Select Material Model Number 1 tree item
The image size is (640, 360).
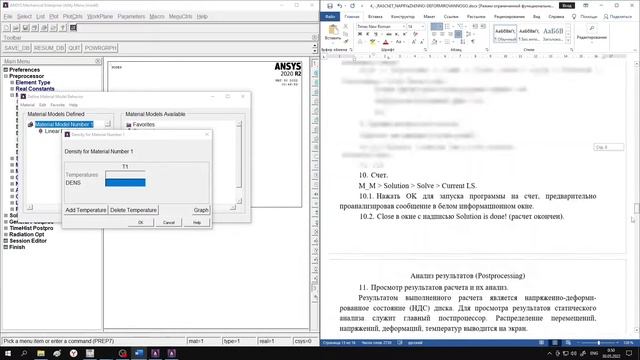click(64, 124)
